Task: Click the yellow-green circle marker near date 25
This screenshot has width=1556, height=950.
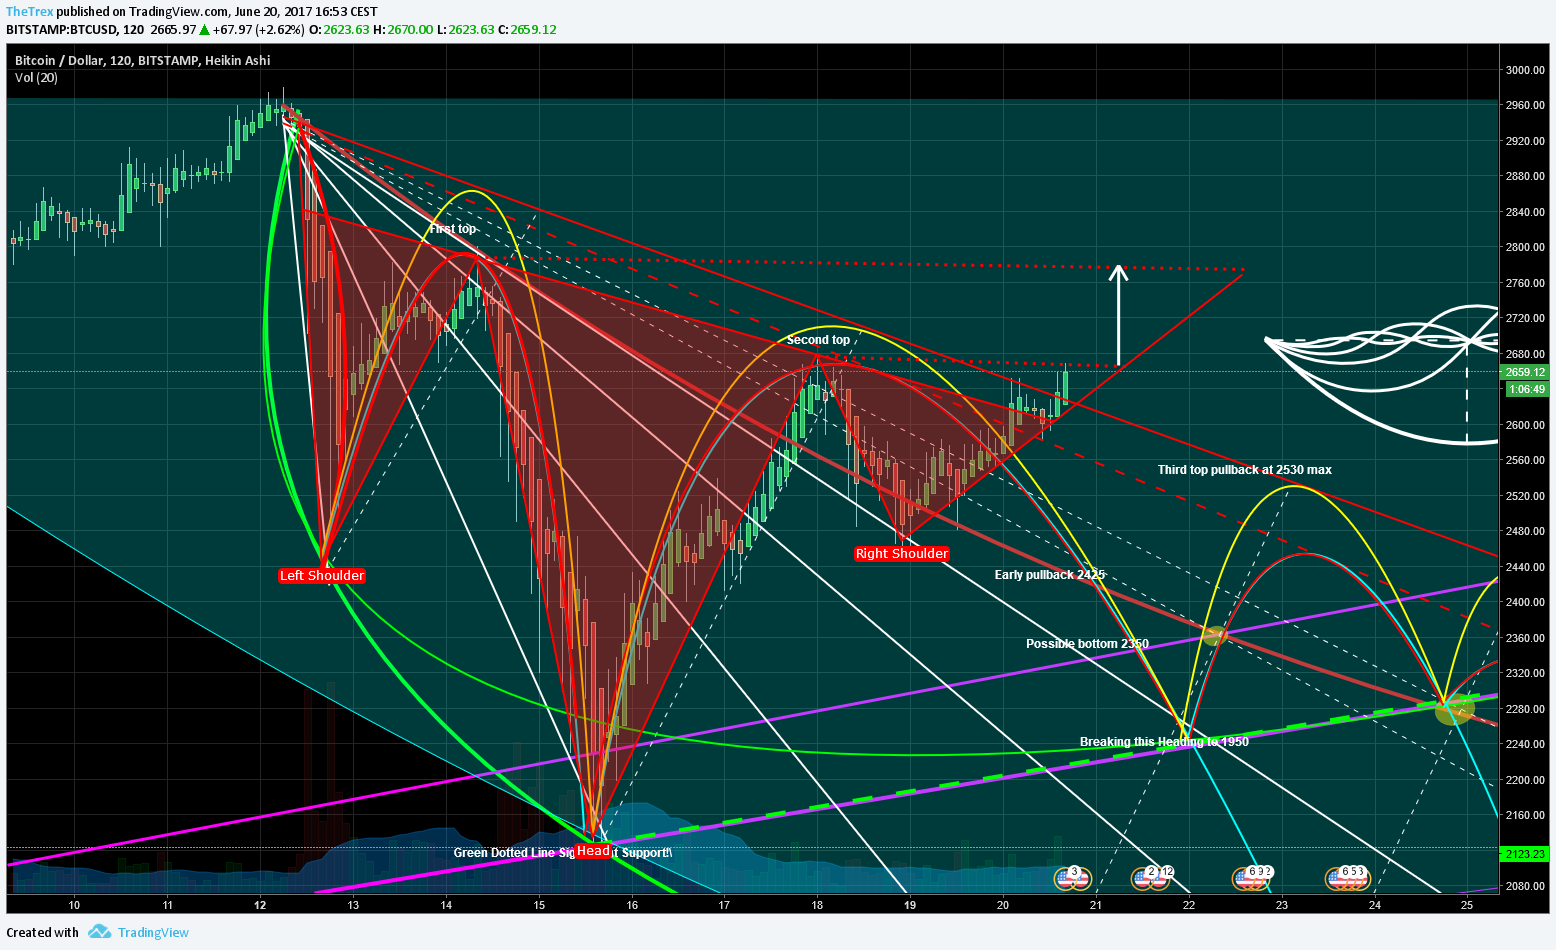Action: pos(1454,709)
